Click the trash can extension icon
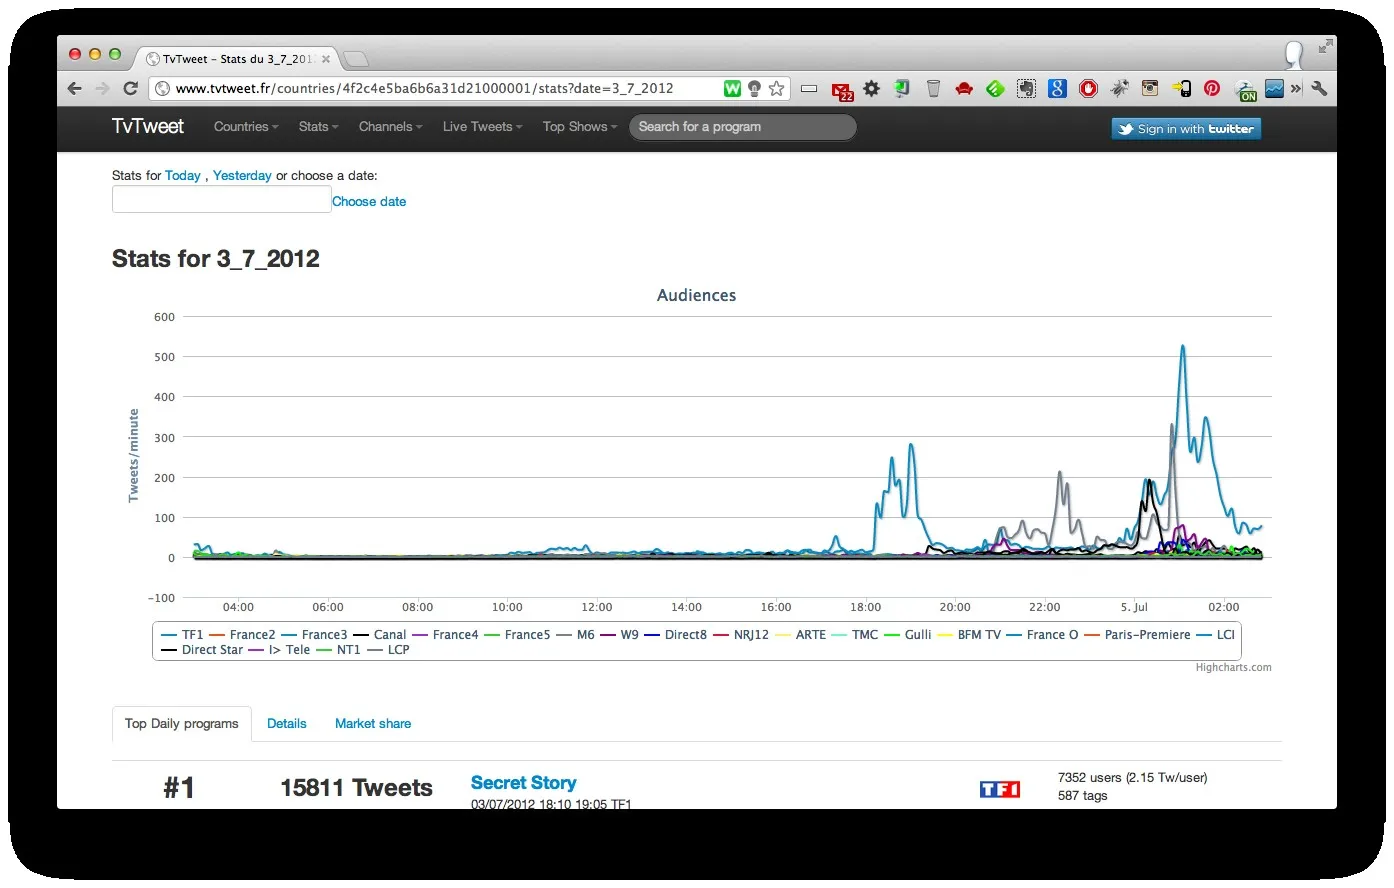 [x=933, y=89]
